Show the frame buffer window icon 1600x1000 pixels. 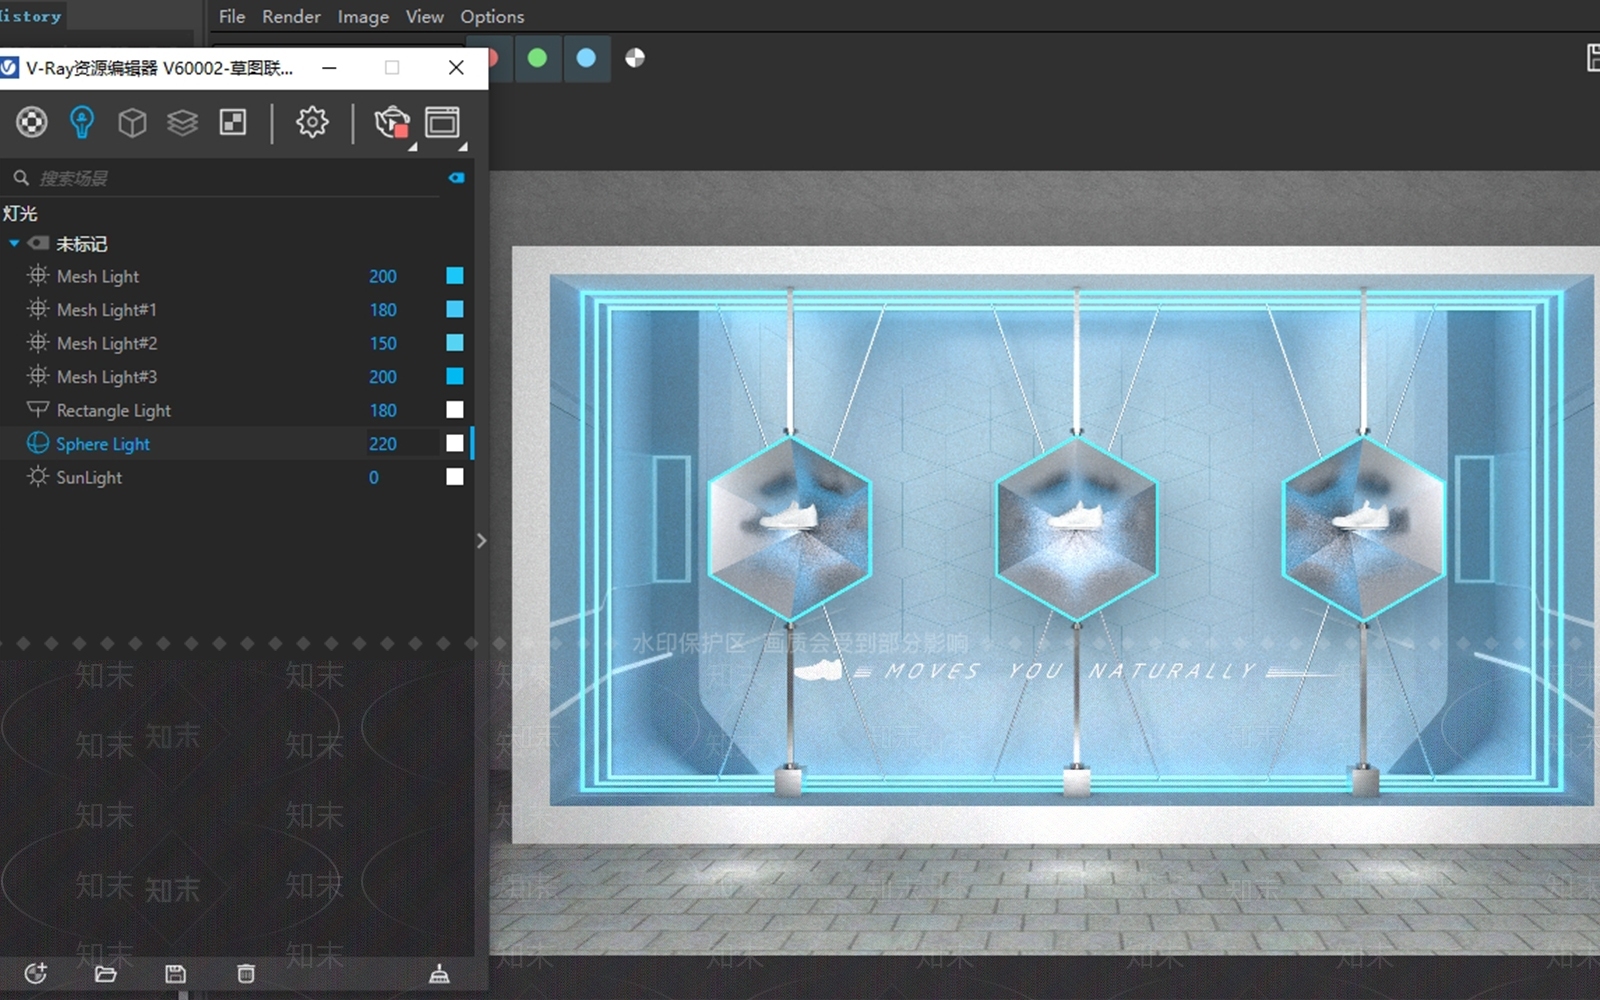pyautogui.click(x=442, y=122)
